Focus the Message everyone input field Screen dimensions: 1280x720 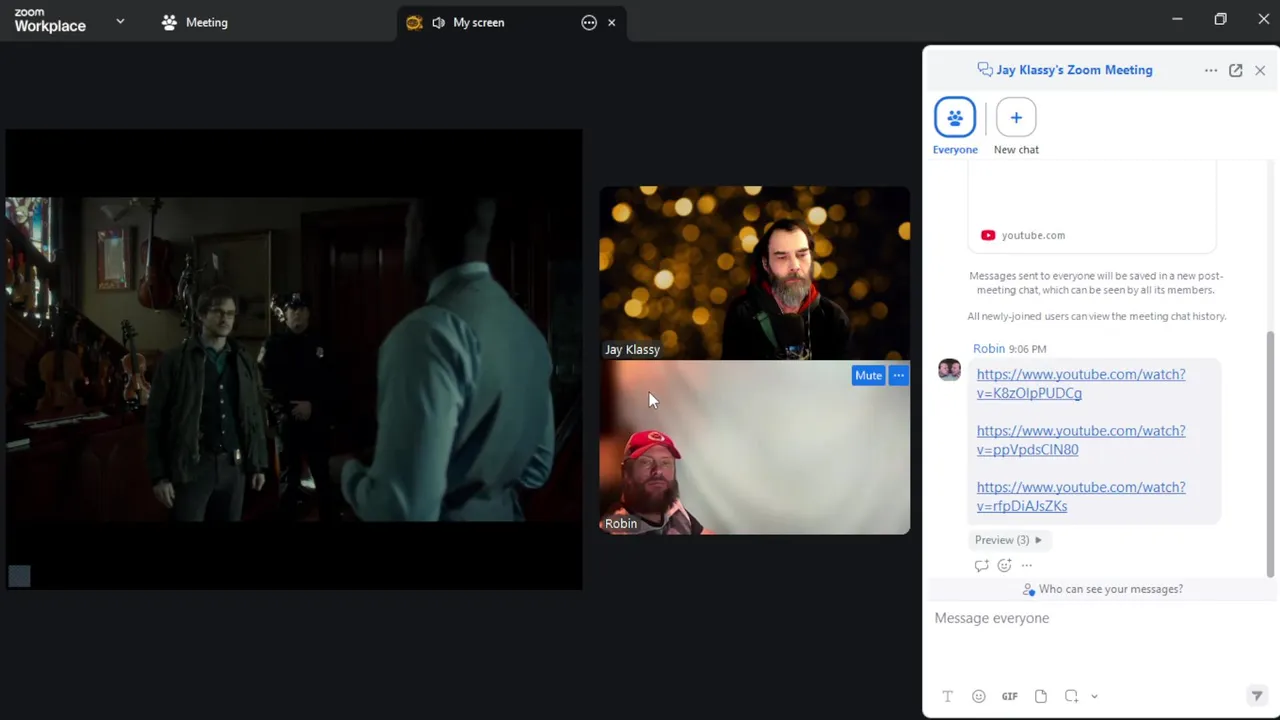pyautogui.click(x=1100, y=640)
